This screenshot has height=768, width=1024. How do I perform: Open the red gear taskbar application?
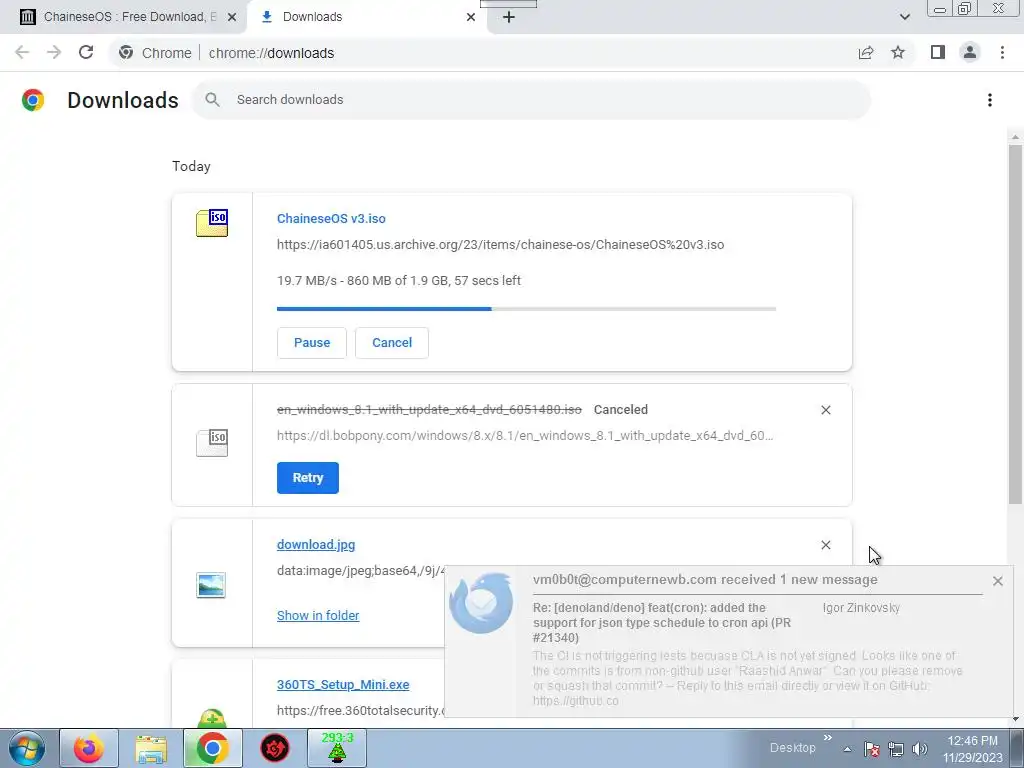(x=275, y=748)
